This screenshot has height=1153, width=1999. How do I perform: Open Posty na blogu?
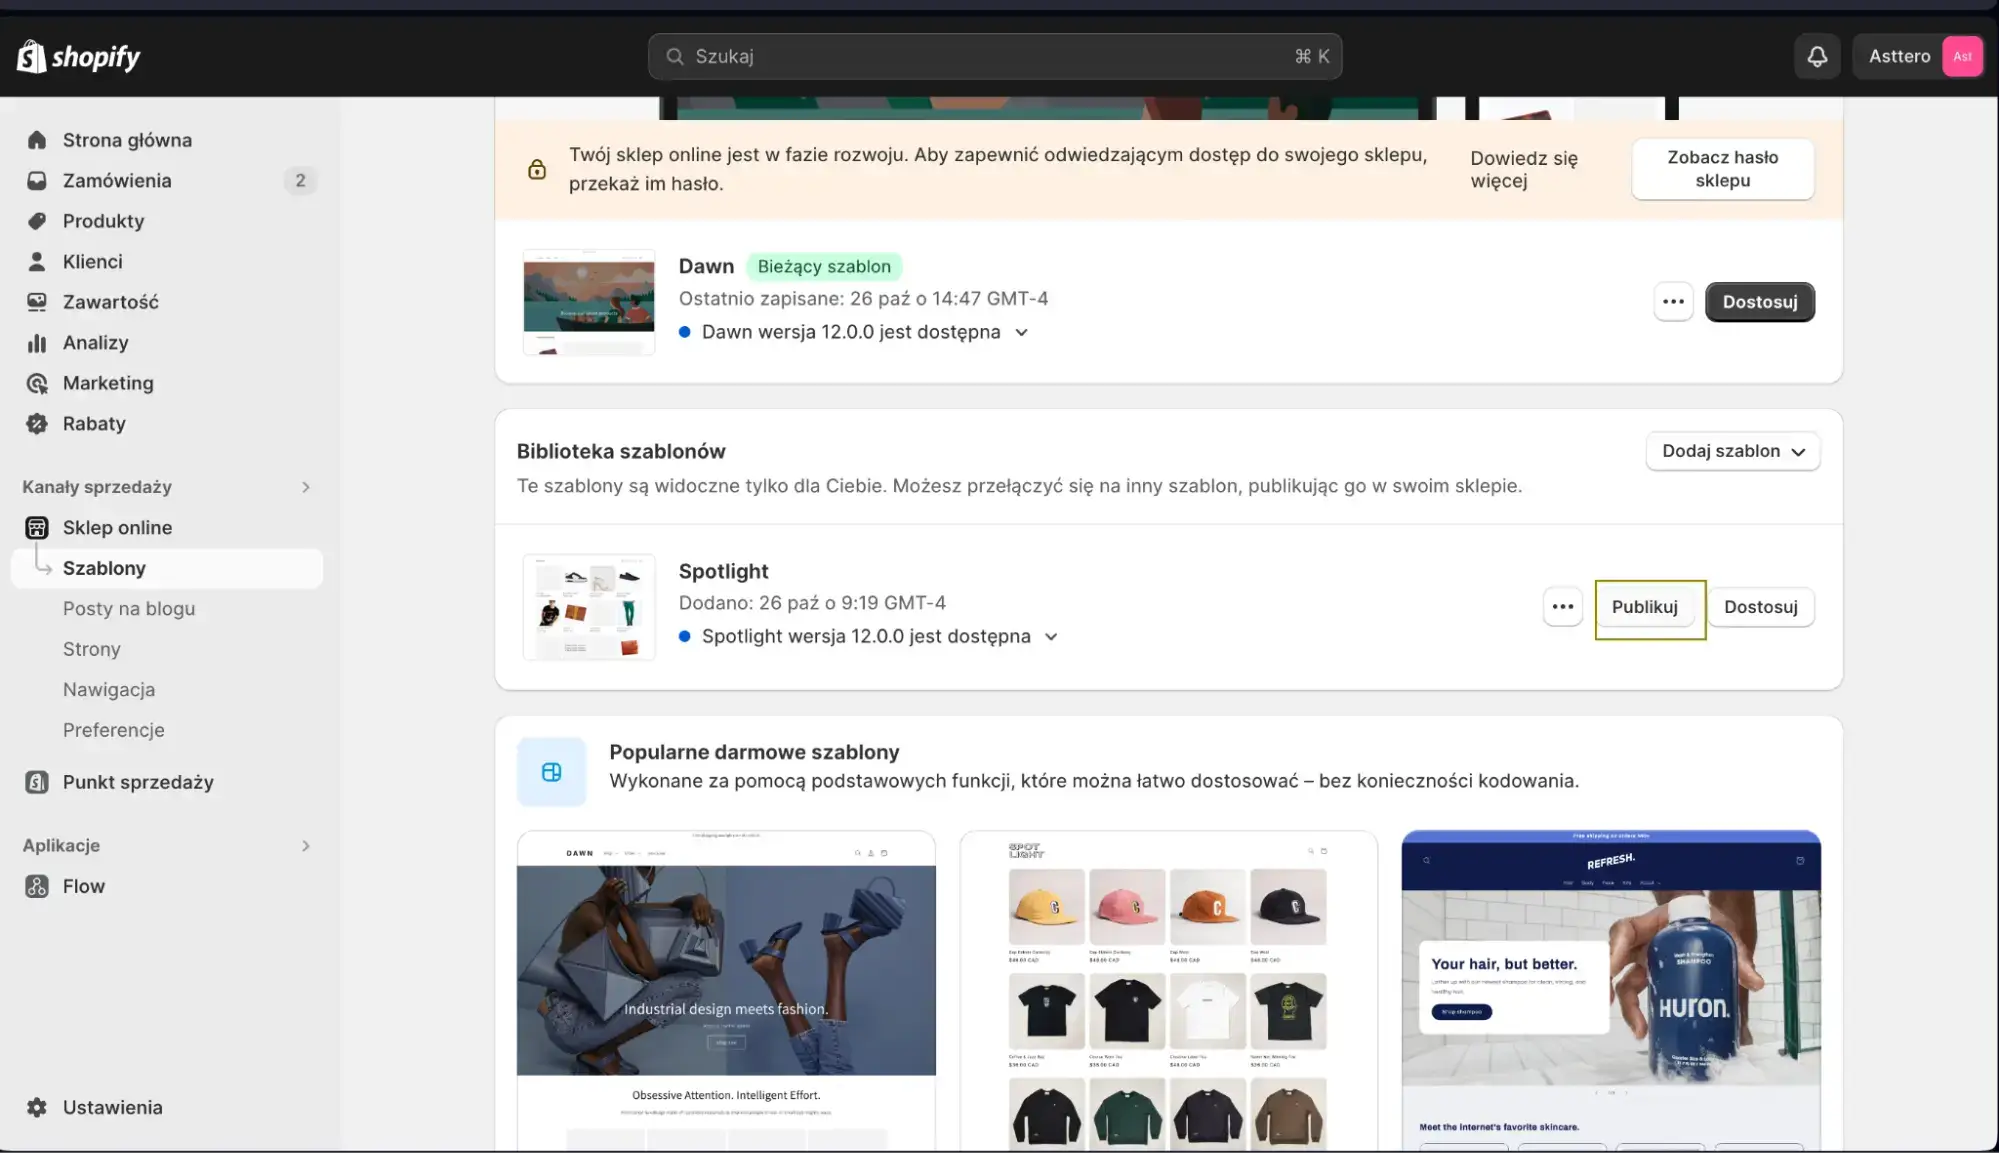click(129, 609)
